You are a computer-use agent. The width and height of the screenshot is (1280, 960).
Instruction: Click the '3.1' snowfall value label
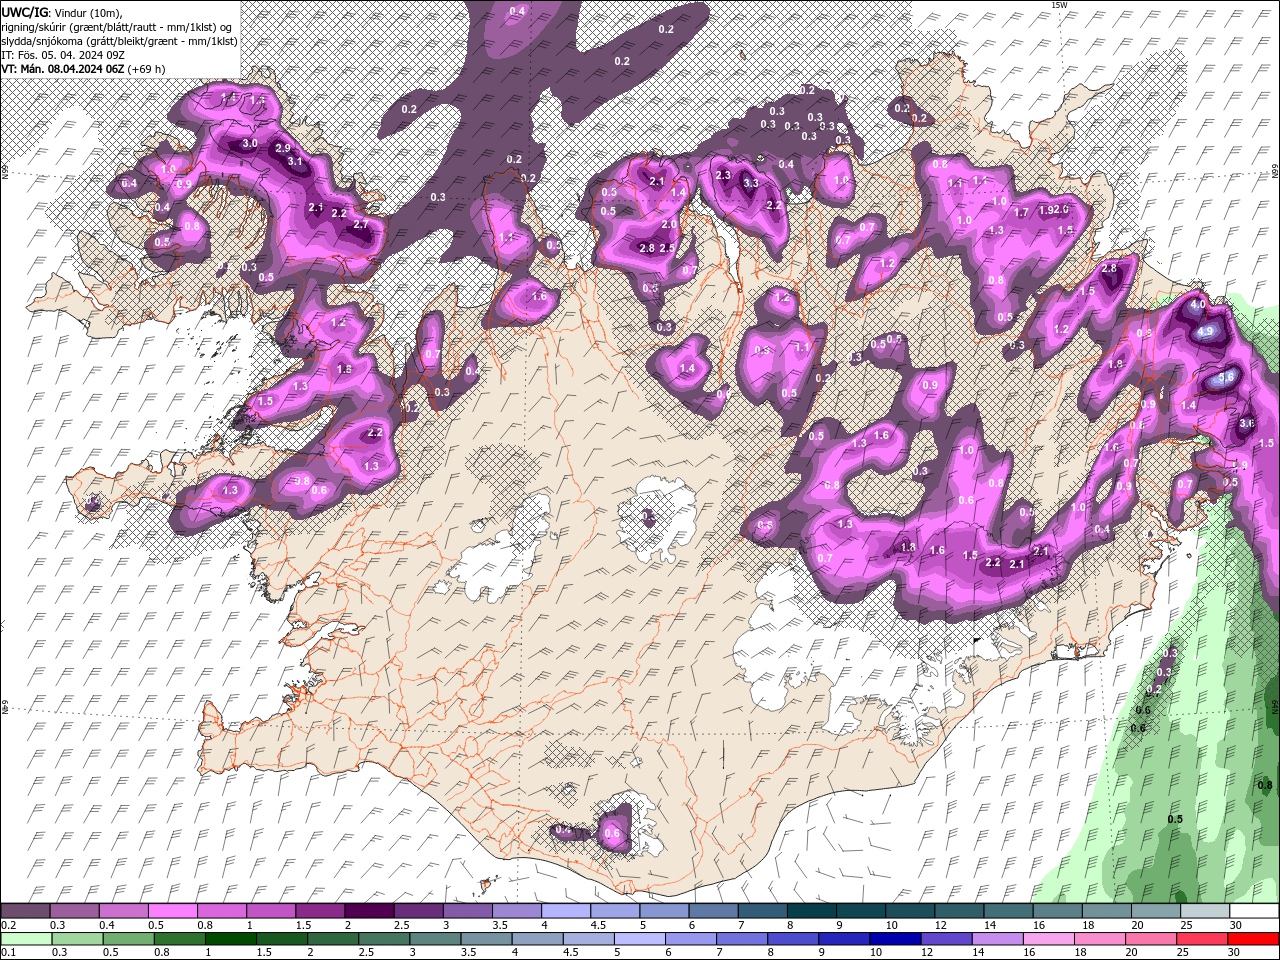point(295,161)
